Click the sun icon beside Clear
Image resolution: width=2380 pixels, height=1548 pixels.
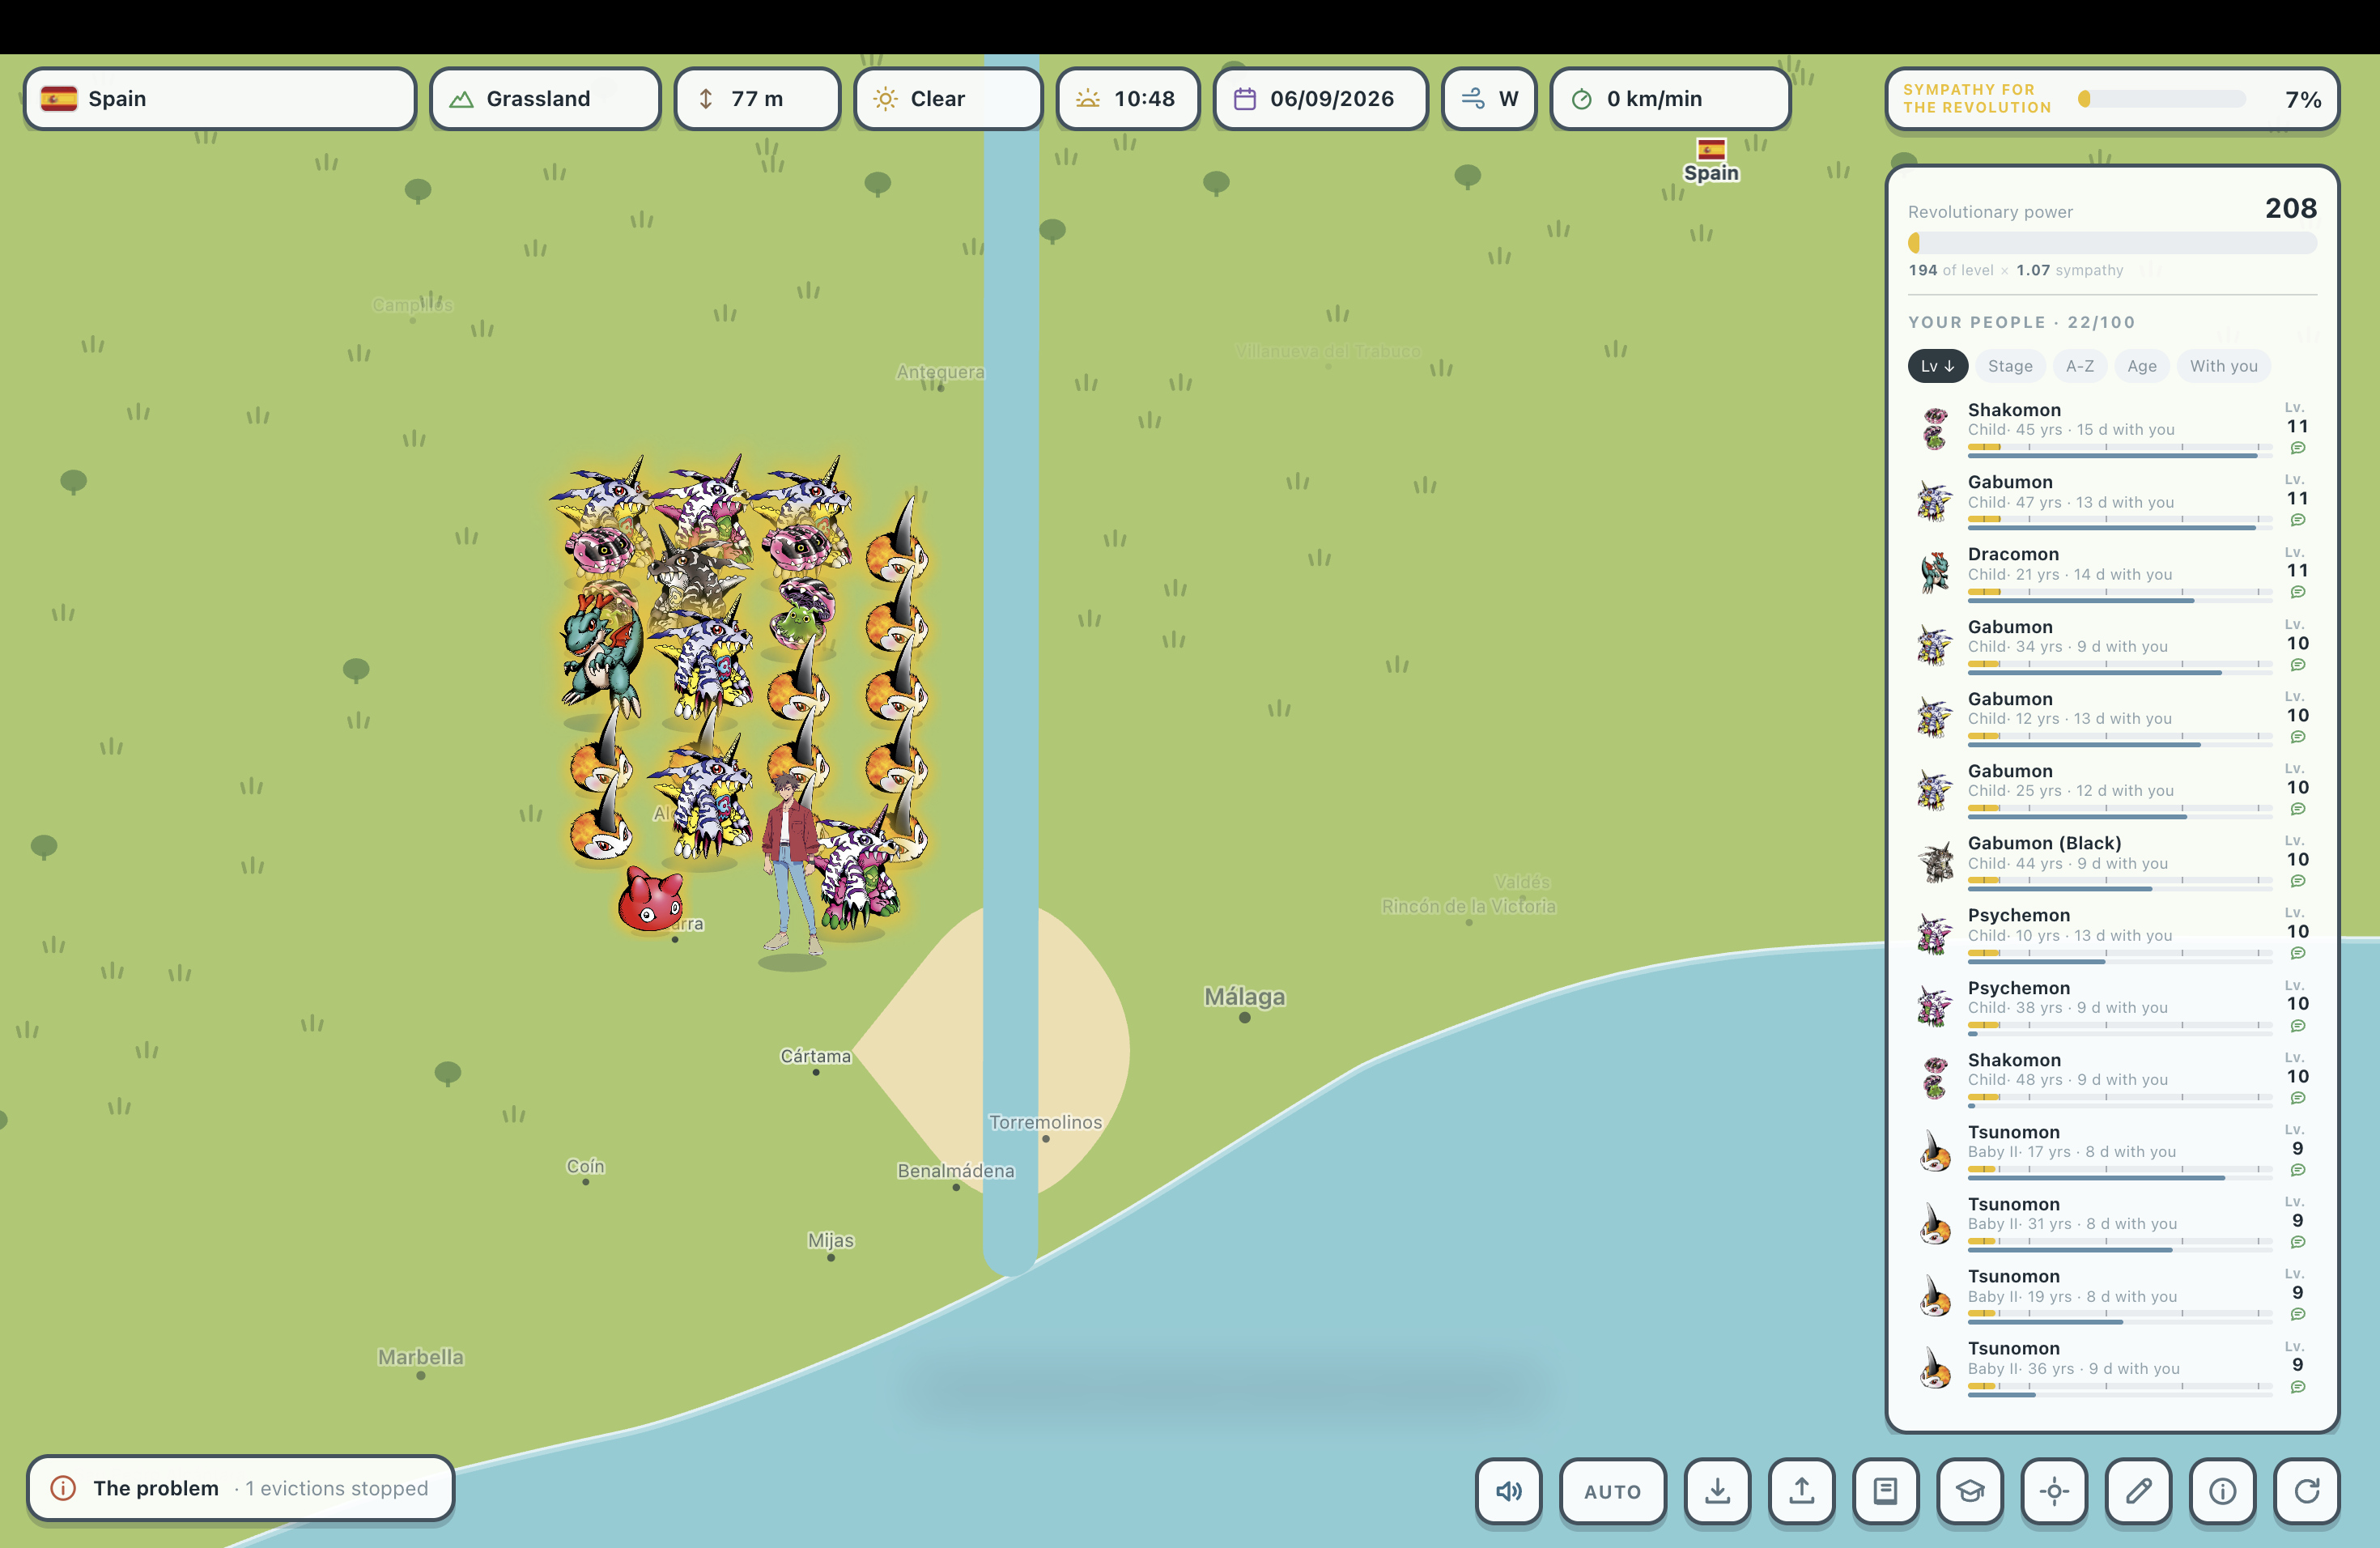pos(885,99)
